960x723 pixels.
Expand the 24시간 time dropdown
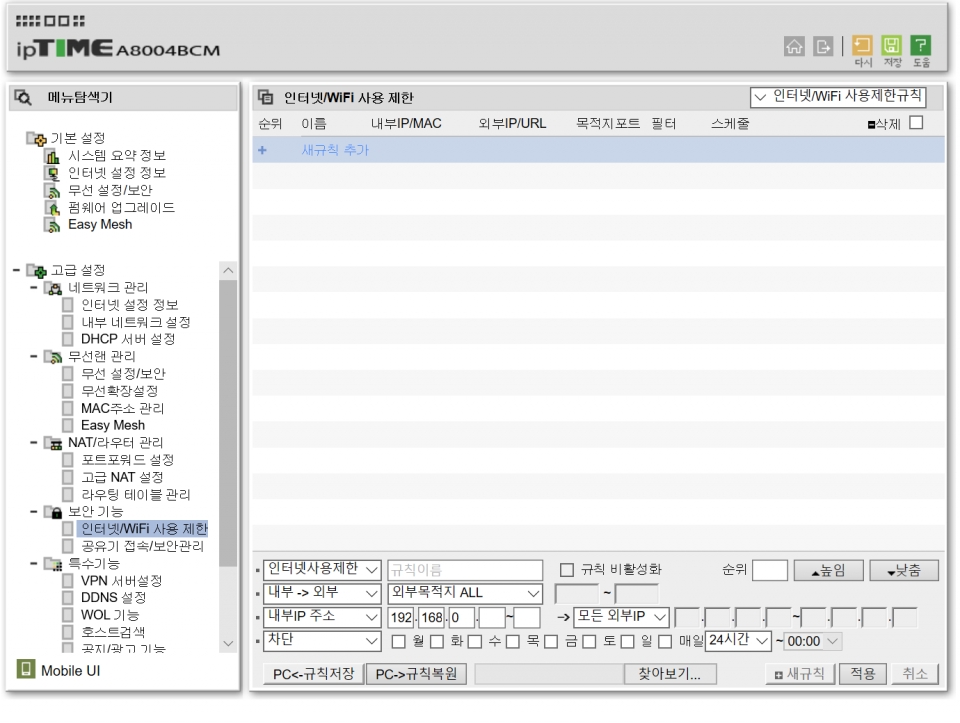(739, 640)
